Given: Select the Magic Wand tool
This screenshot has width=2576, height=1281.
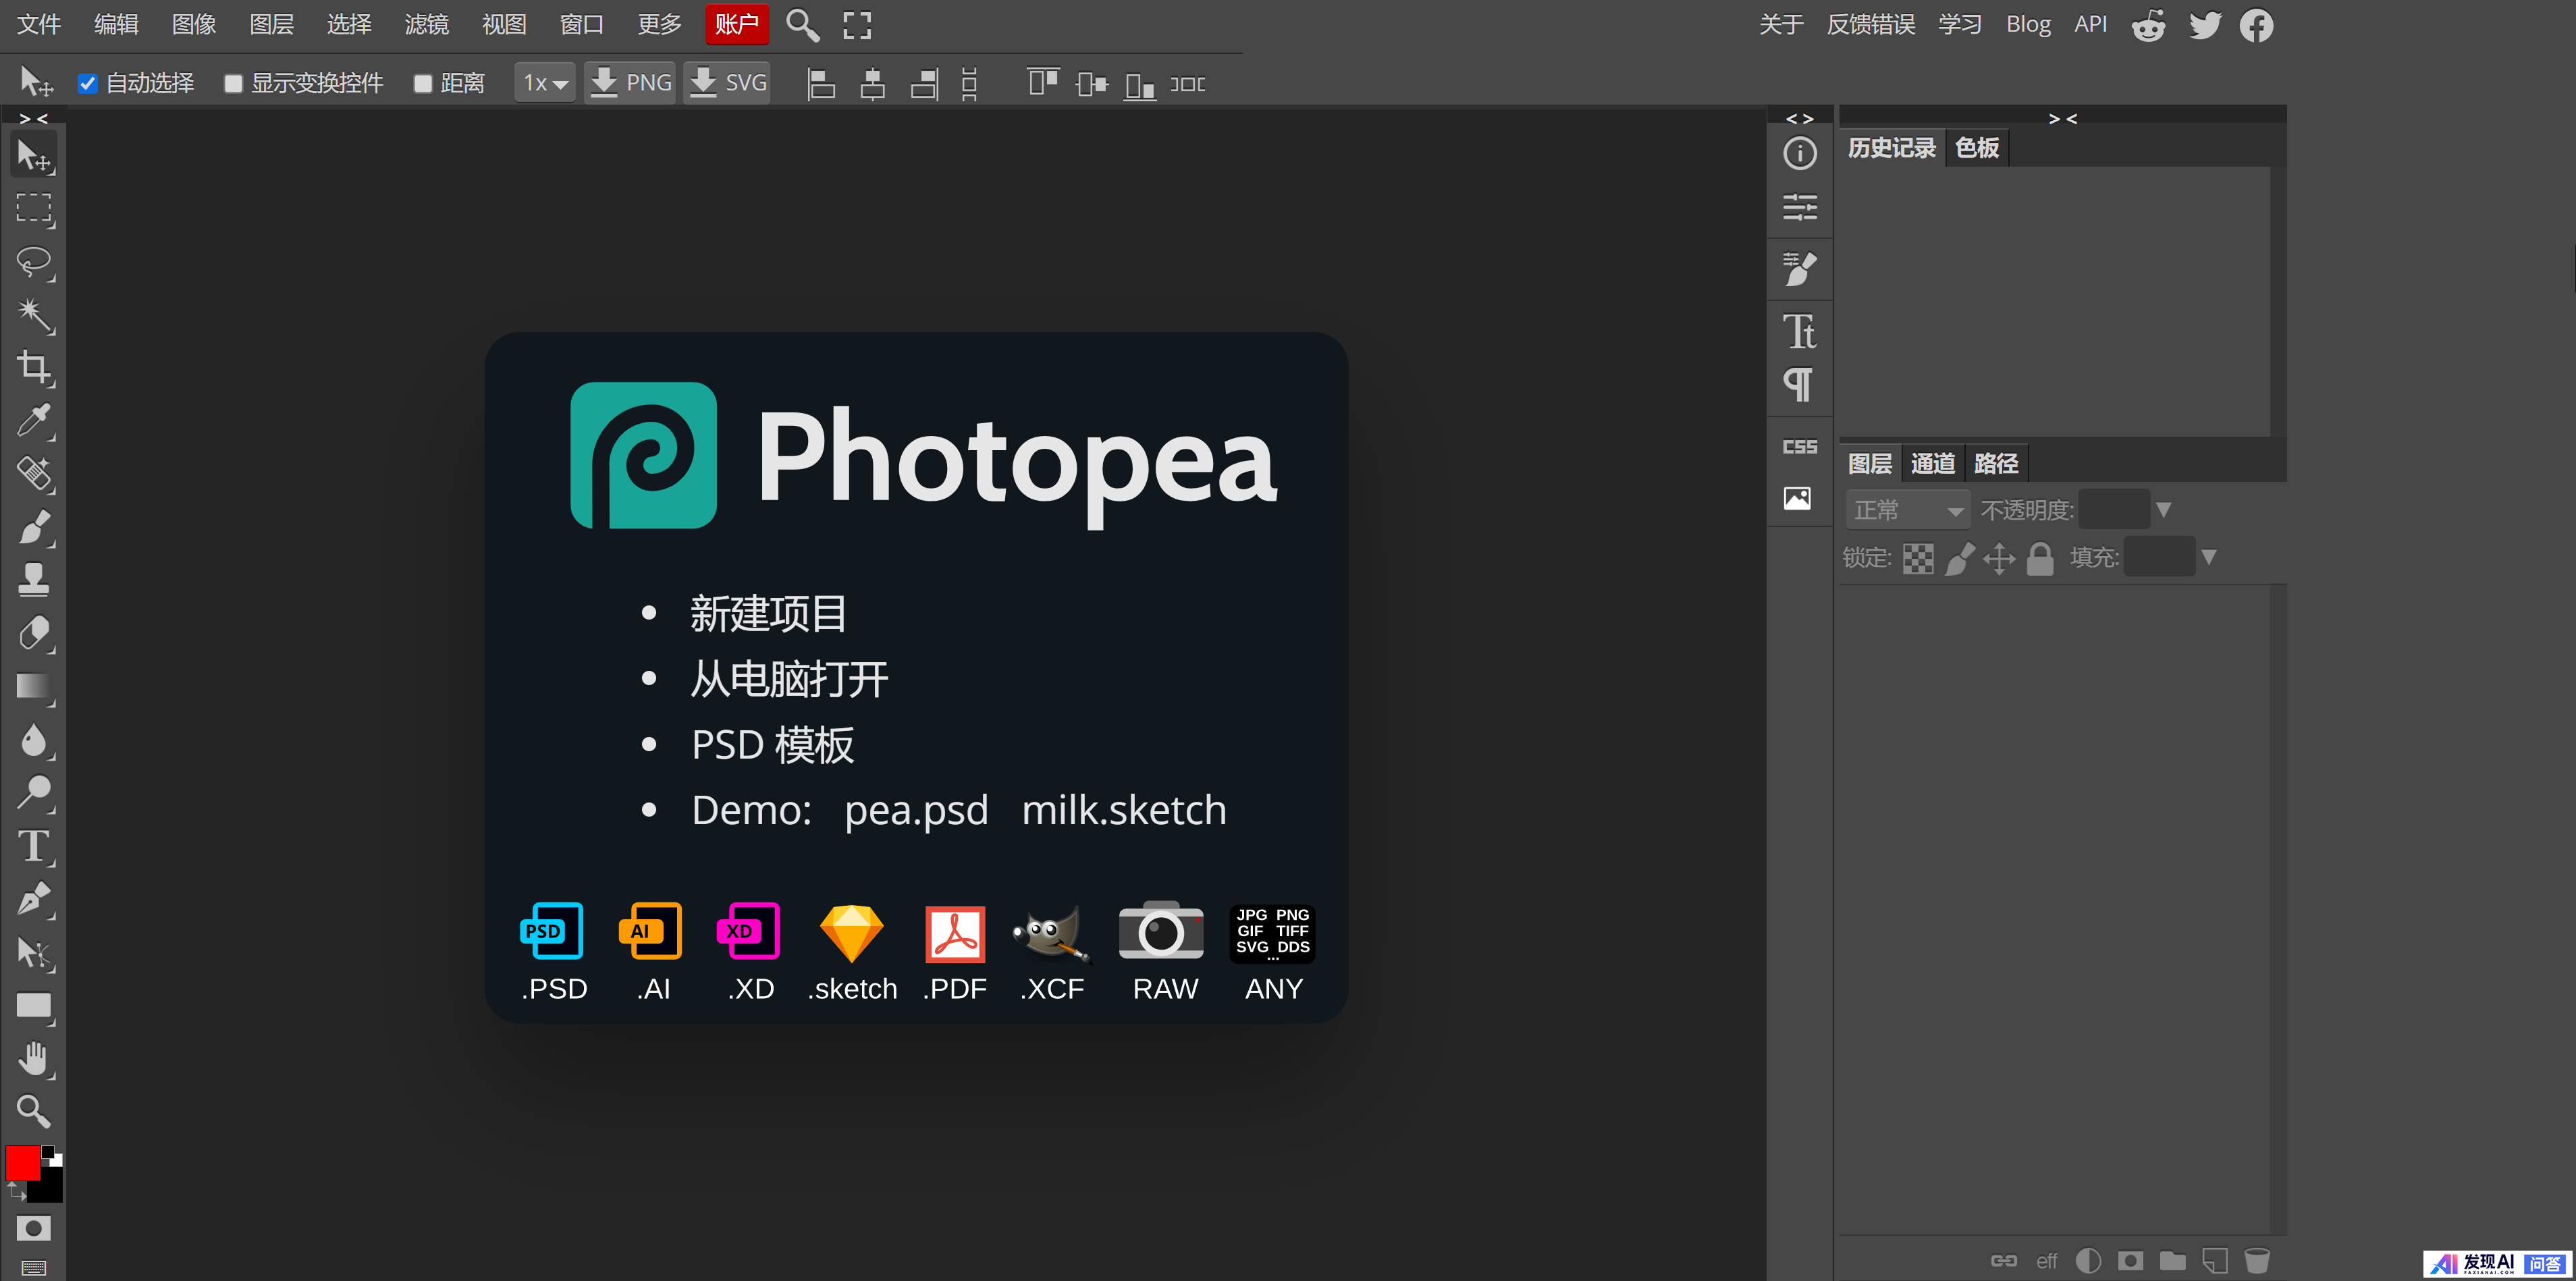Looking at the screenshot, I should [34, 315].
